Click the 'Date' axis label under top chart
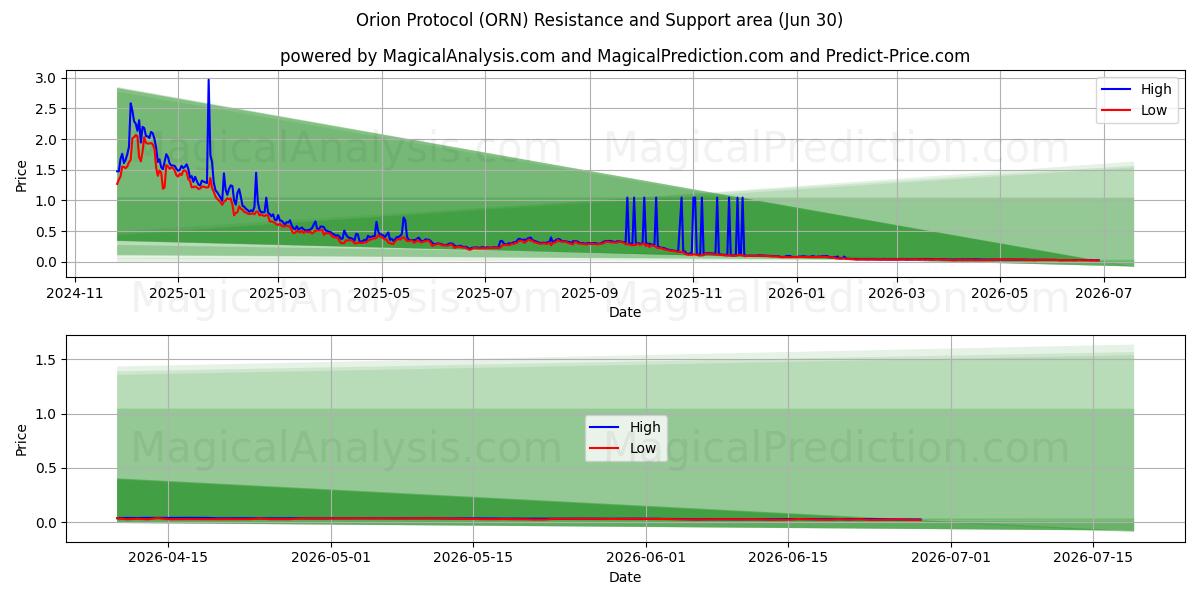Image resolution: width=1200 pixels, height=600 pixels. click(625, 313)
